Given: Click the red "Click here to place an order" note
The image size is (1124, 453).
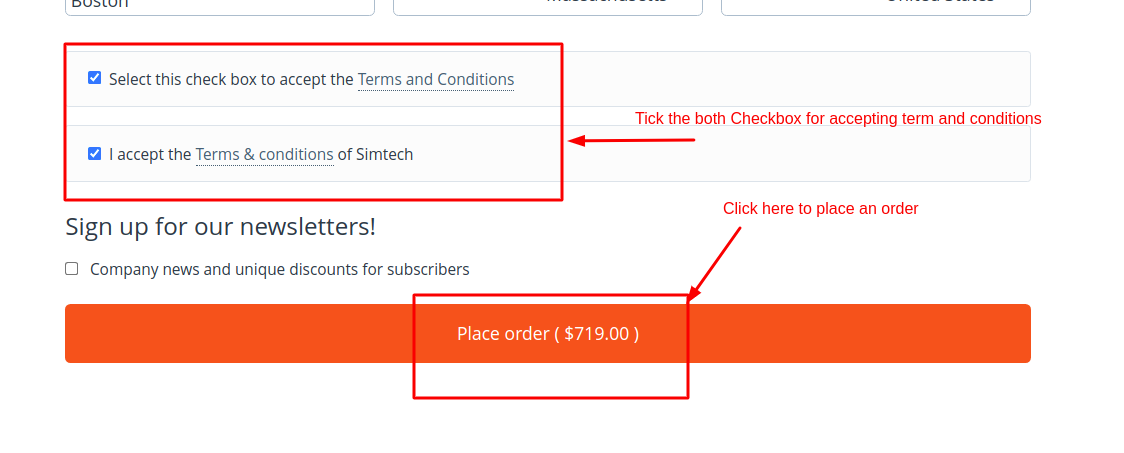Looking at the screenshot, I should 820,208.
